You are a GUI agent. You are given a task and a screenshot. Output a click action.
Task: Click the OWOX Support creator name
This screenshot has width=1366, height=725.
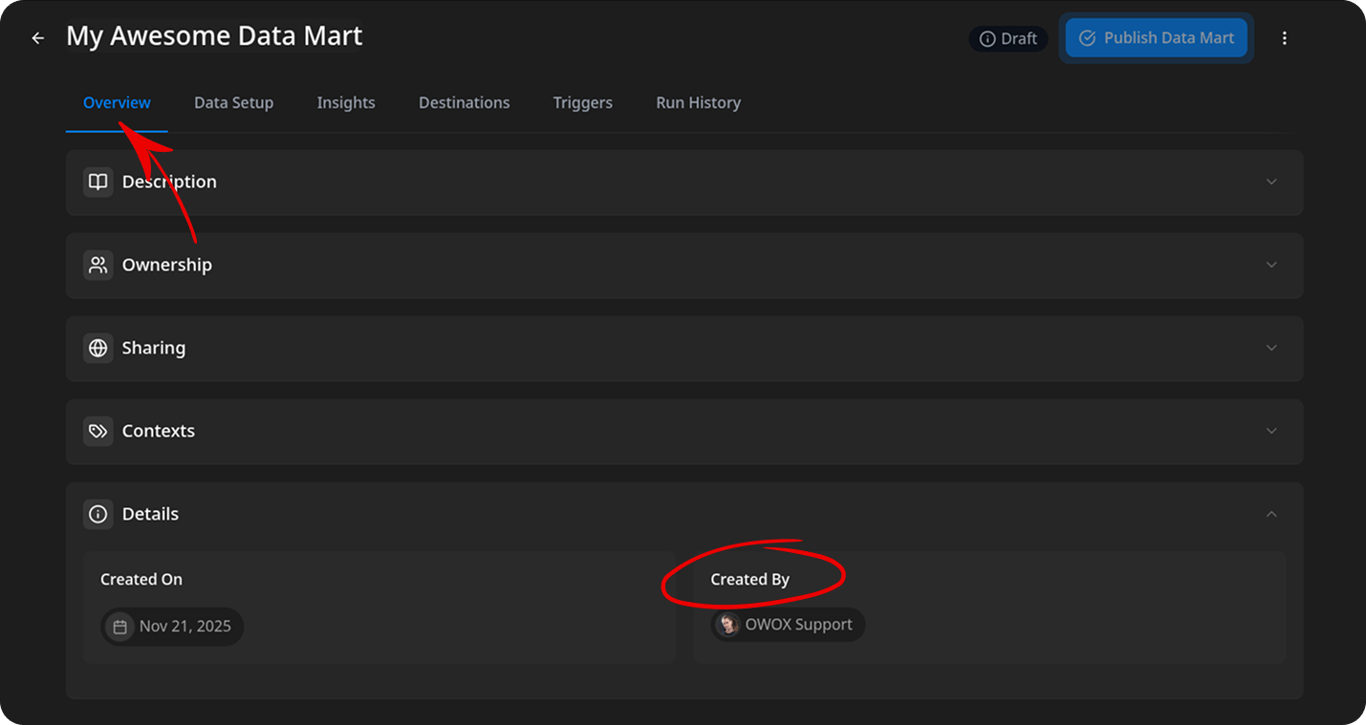799,625
